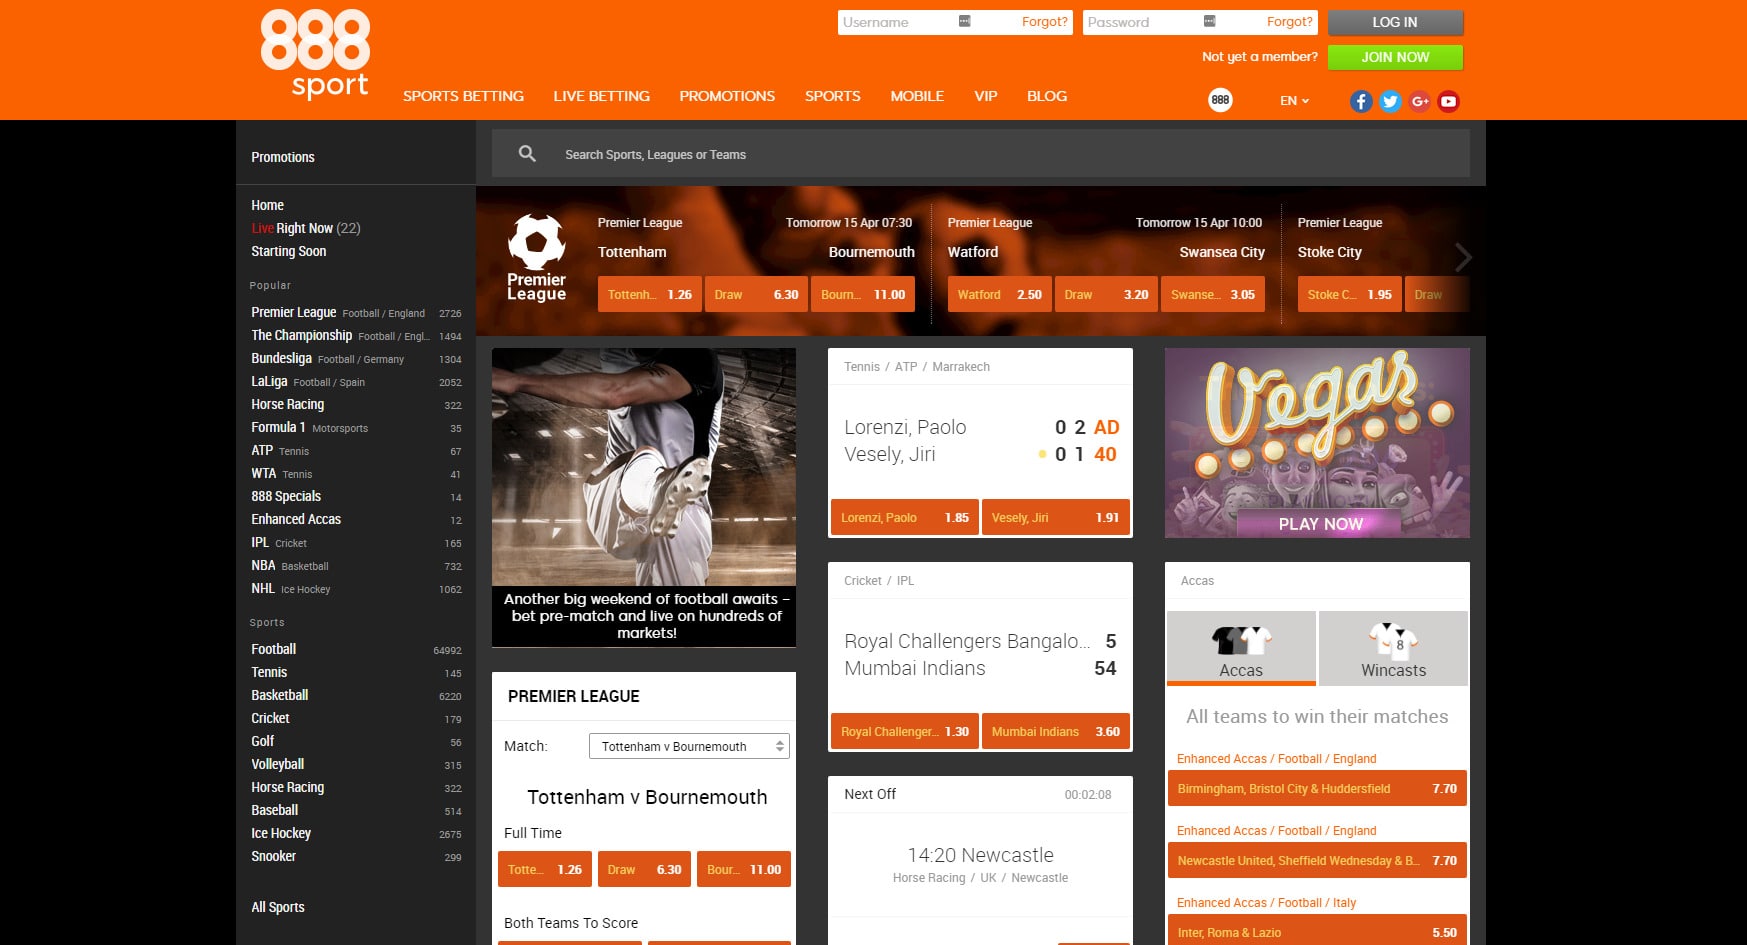Open Promotions in the left sidebar
The image size is (1747, 945).
pyautogui.click(x=283, y=157)
